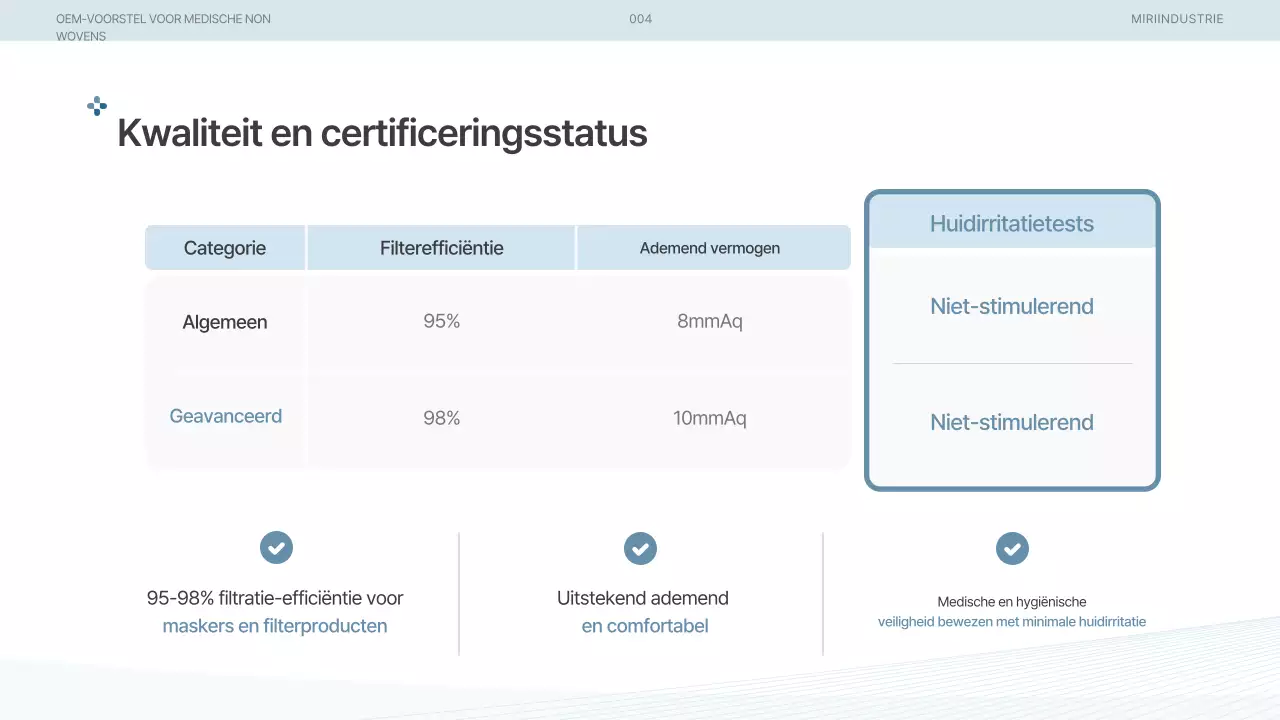Click the 10mmAq breathability value
The image size is (1280, 720).
click(x=710, y=418)
